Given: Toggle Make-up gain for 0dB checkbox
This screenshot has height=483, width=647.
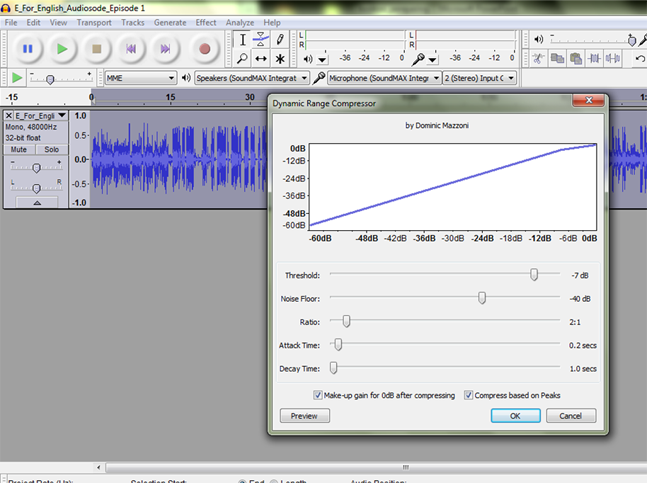Looking at the screenshot, I should pos(319,395).
